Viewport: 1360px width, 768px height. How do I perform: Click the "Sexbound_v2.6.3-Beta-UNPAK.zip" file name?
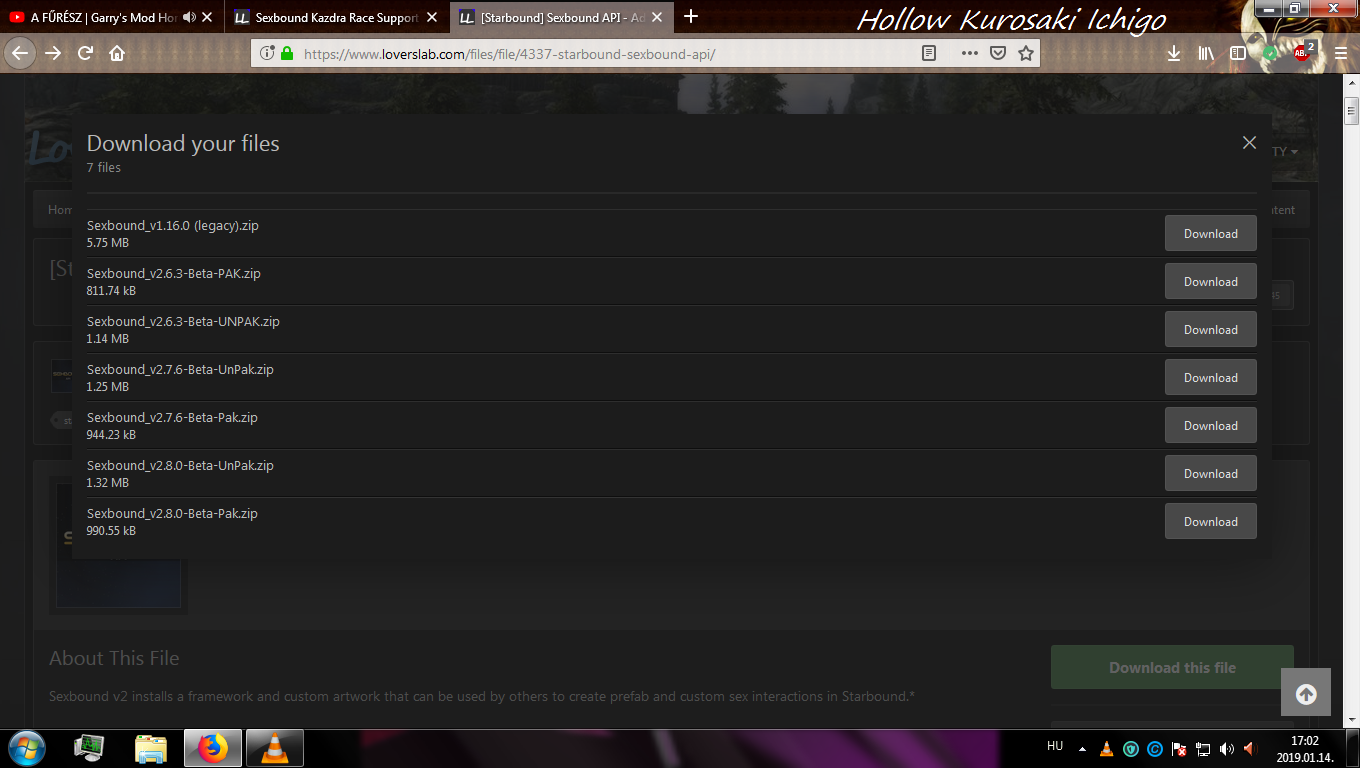point(183,322)
